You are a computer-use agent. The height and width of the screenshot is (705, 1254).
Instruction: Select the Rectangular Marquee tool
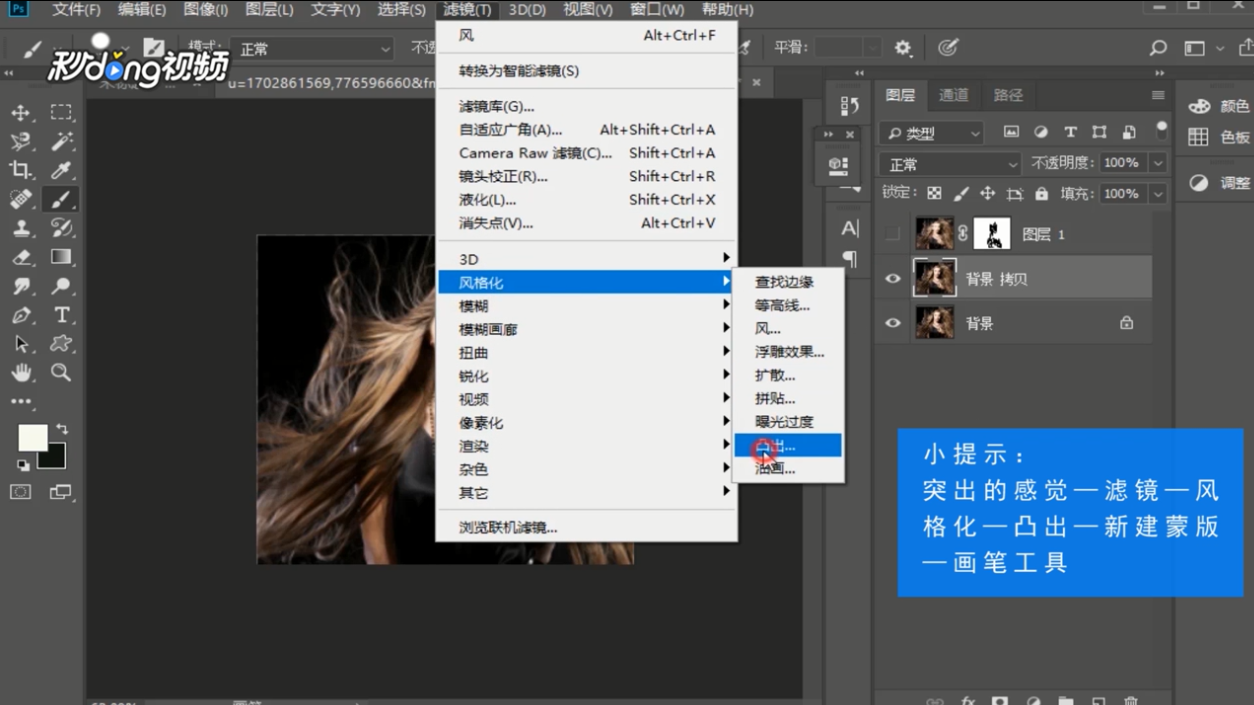[62, 113]
